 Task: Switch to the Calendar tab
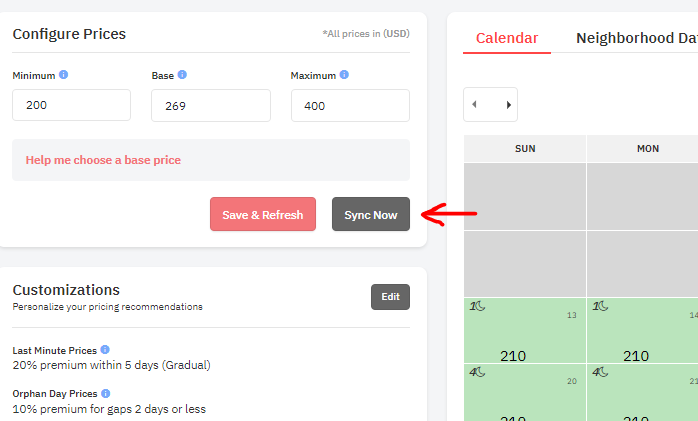506,38
